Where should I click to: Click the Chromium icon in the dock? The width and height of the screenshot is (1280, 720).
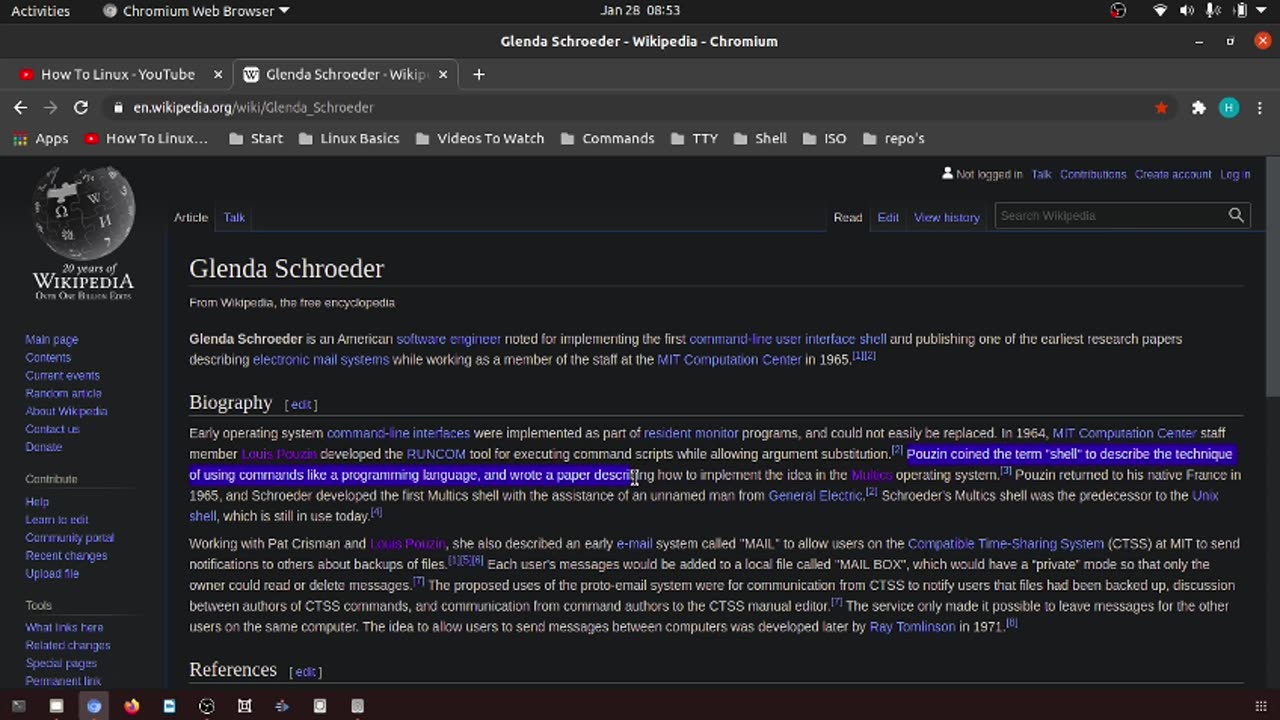[x=94, y=706]
